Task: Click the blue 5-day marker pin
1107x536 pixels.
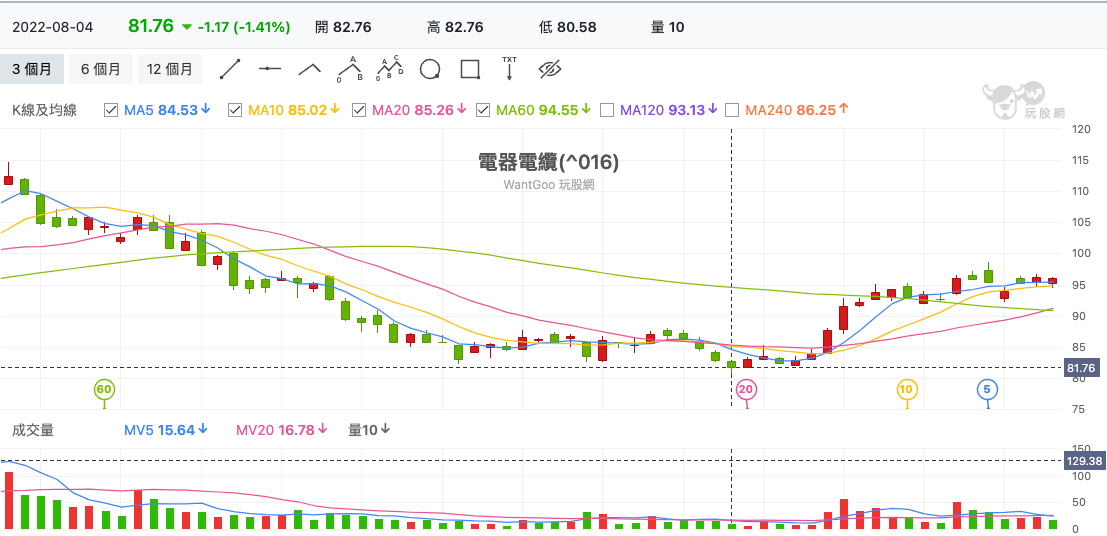Action: [987, 390]
